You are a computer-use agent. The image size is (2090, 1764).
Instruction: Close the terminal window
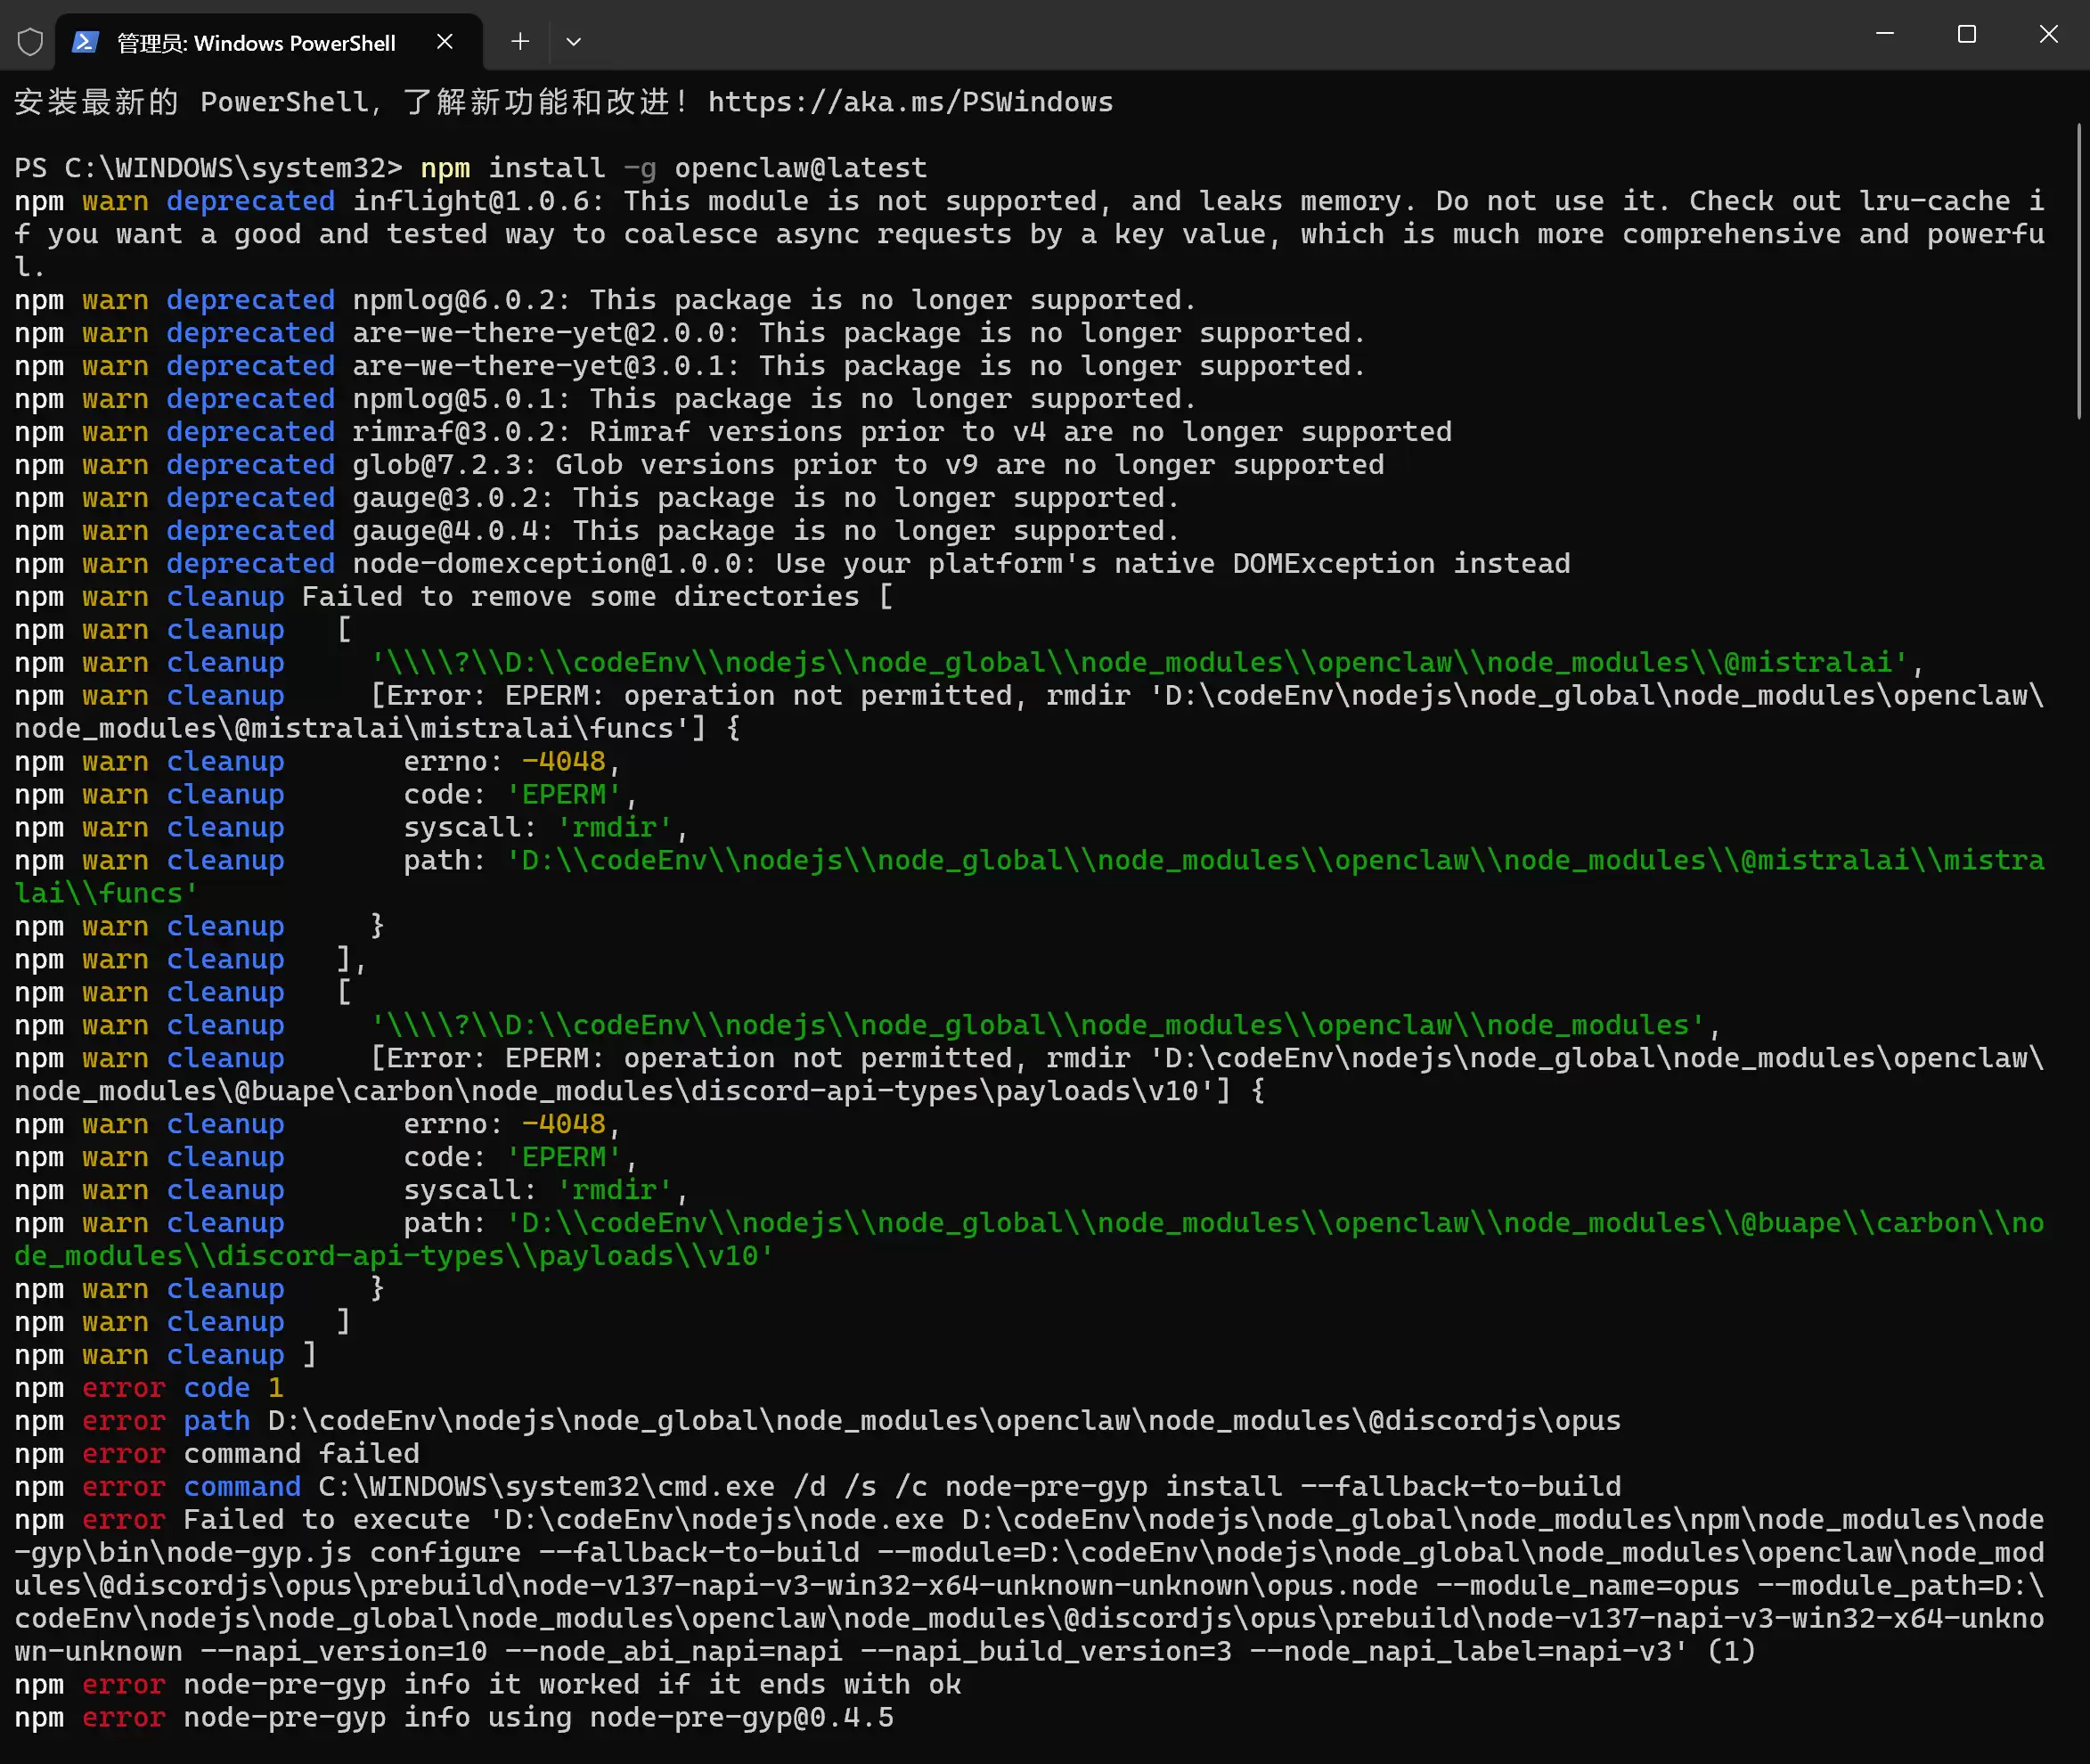(2048, 35)
